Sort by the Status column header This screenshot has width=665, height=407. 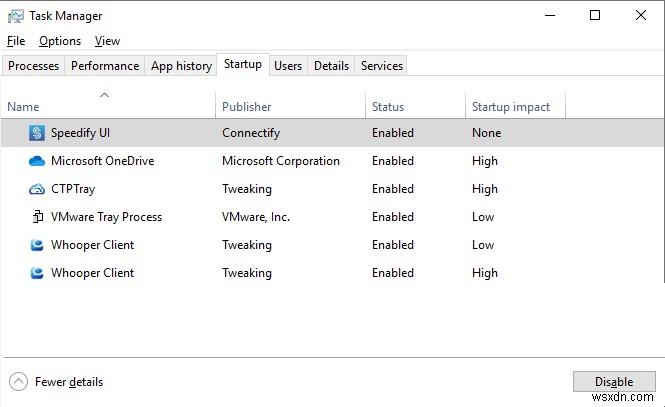(x=415, y=106)
